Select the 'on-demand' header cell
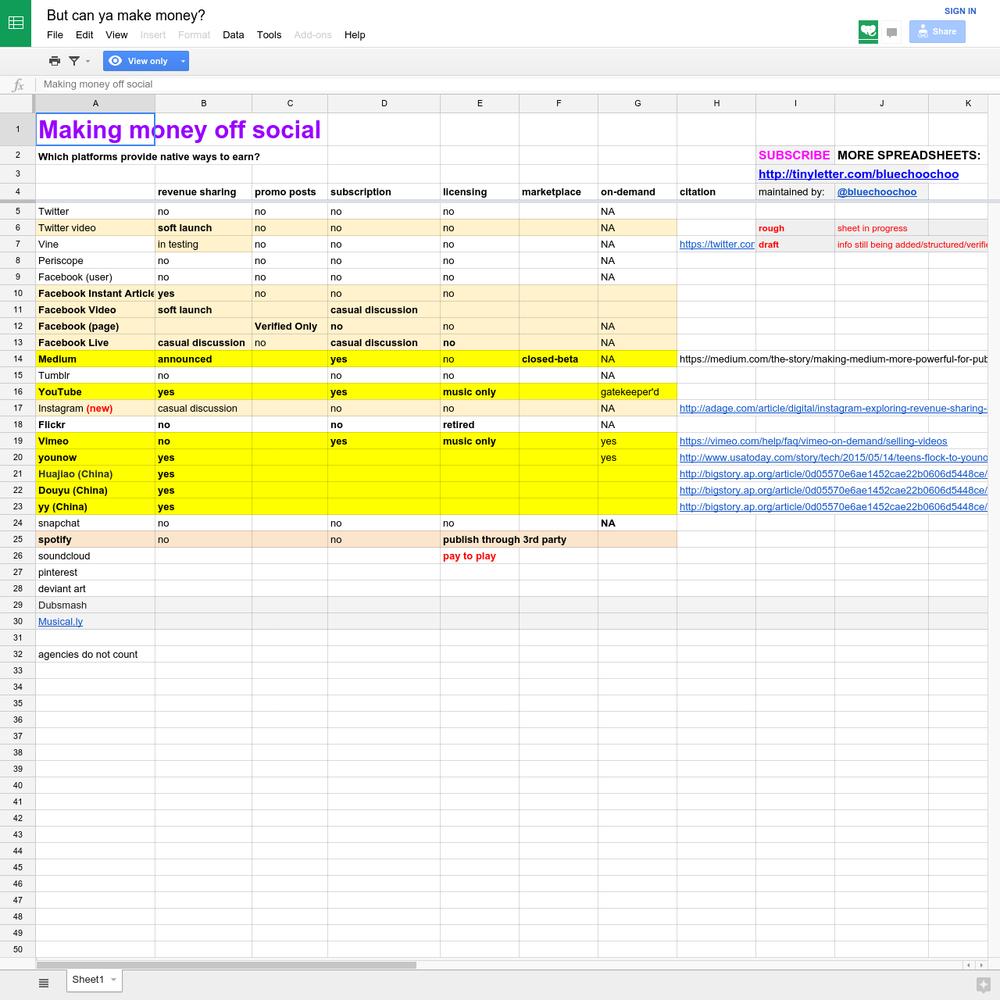 point(637,192)
